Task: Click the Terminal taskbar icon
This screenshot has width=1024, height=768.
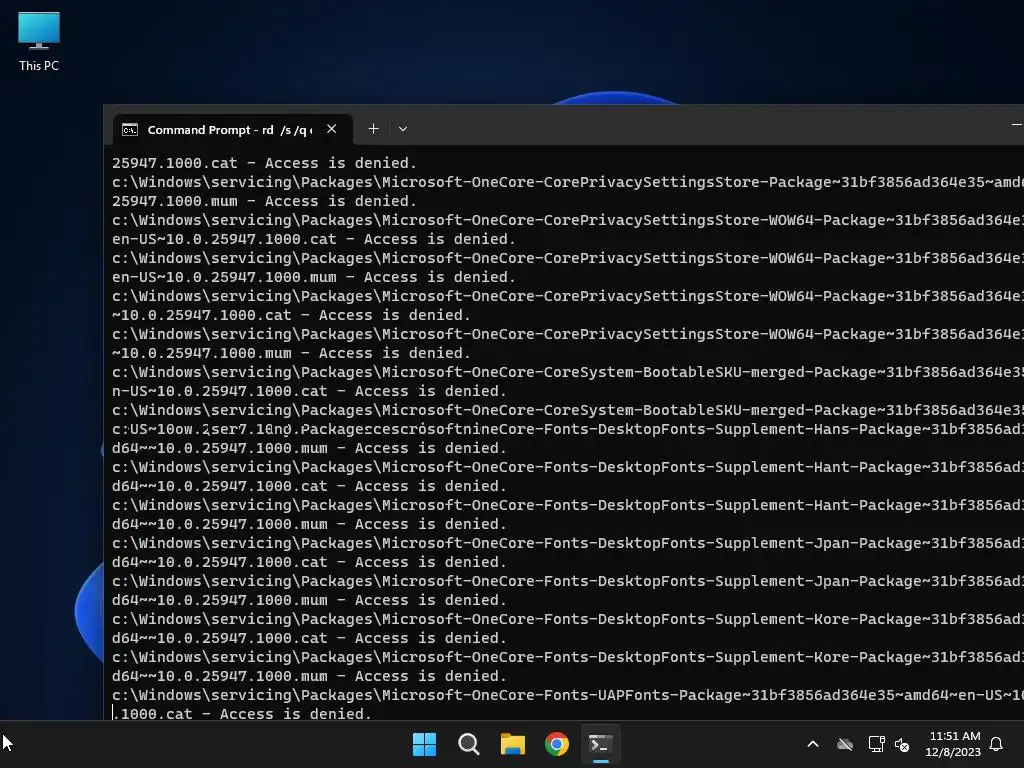Action: 601,744
